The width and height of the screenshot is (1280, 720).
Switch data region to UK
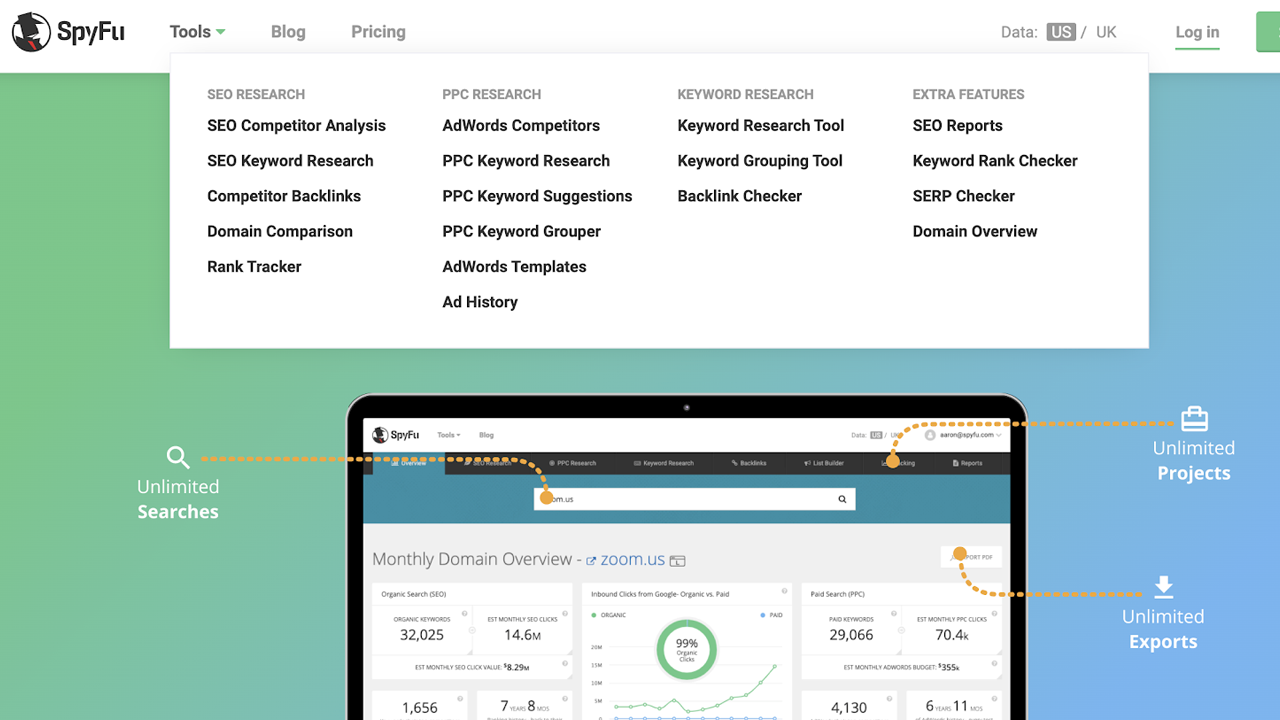[x=1106, y=32]
